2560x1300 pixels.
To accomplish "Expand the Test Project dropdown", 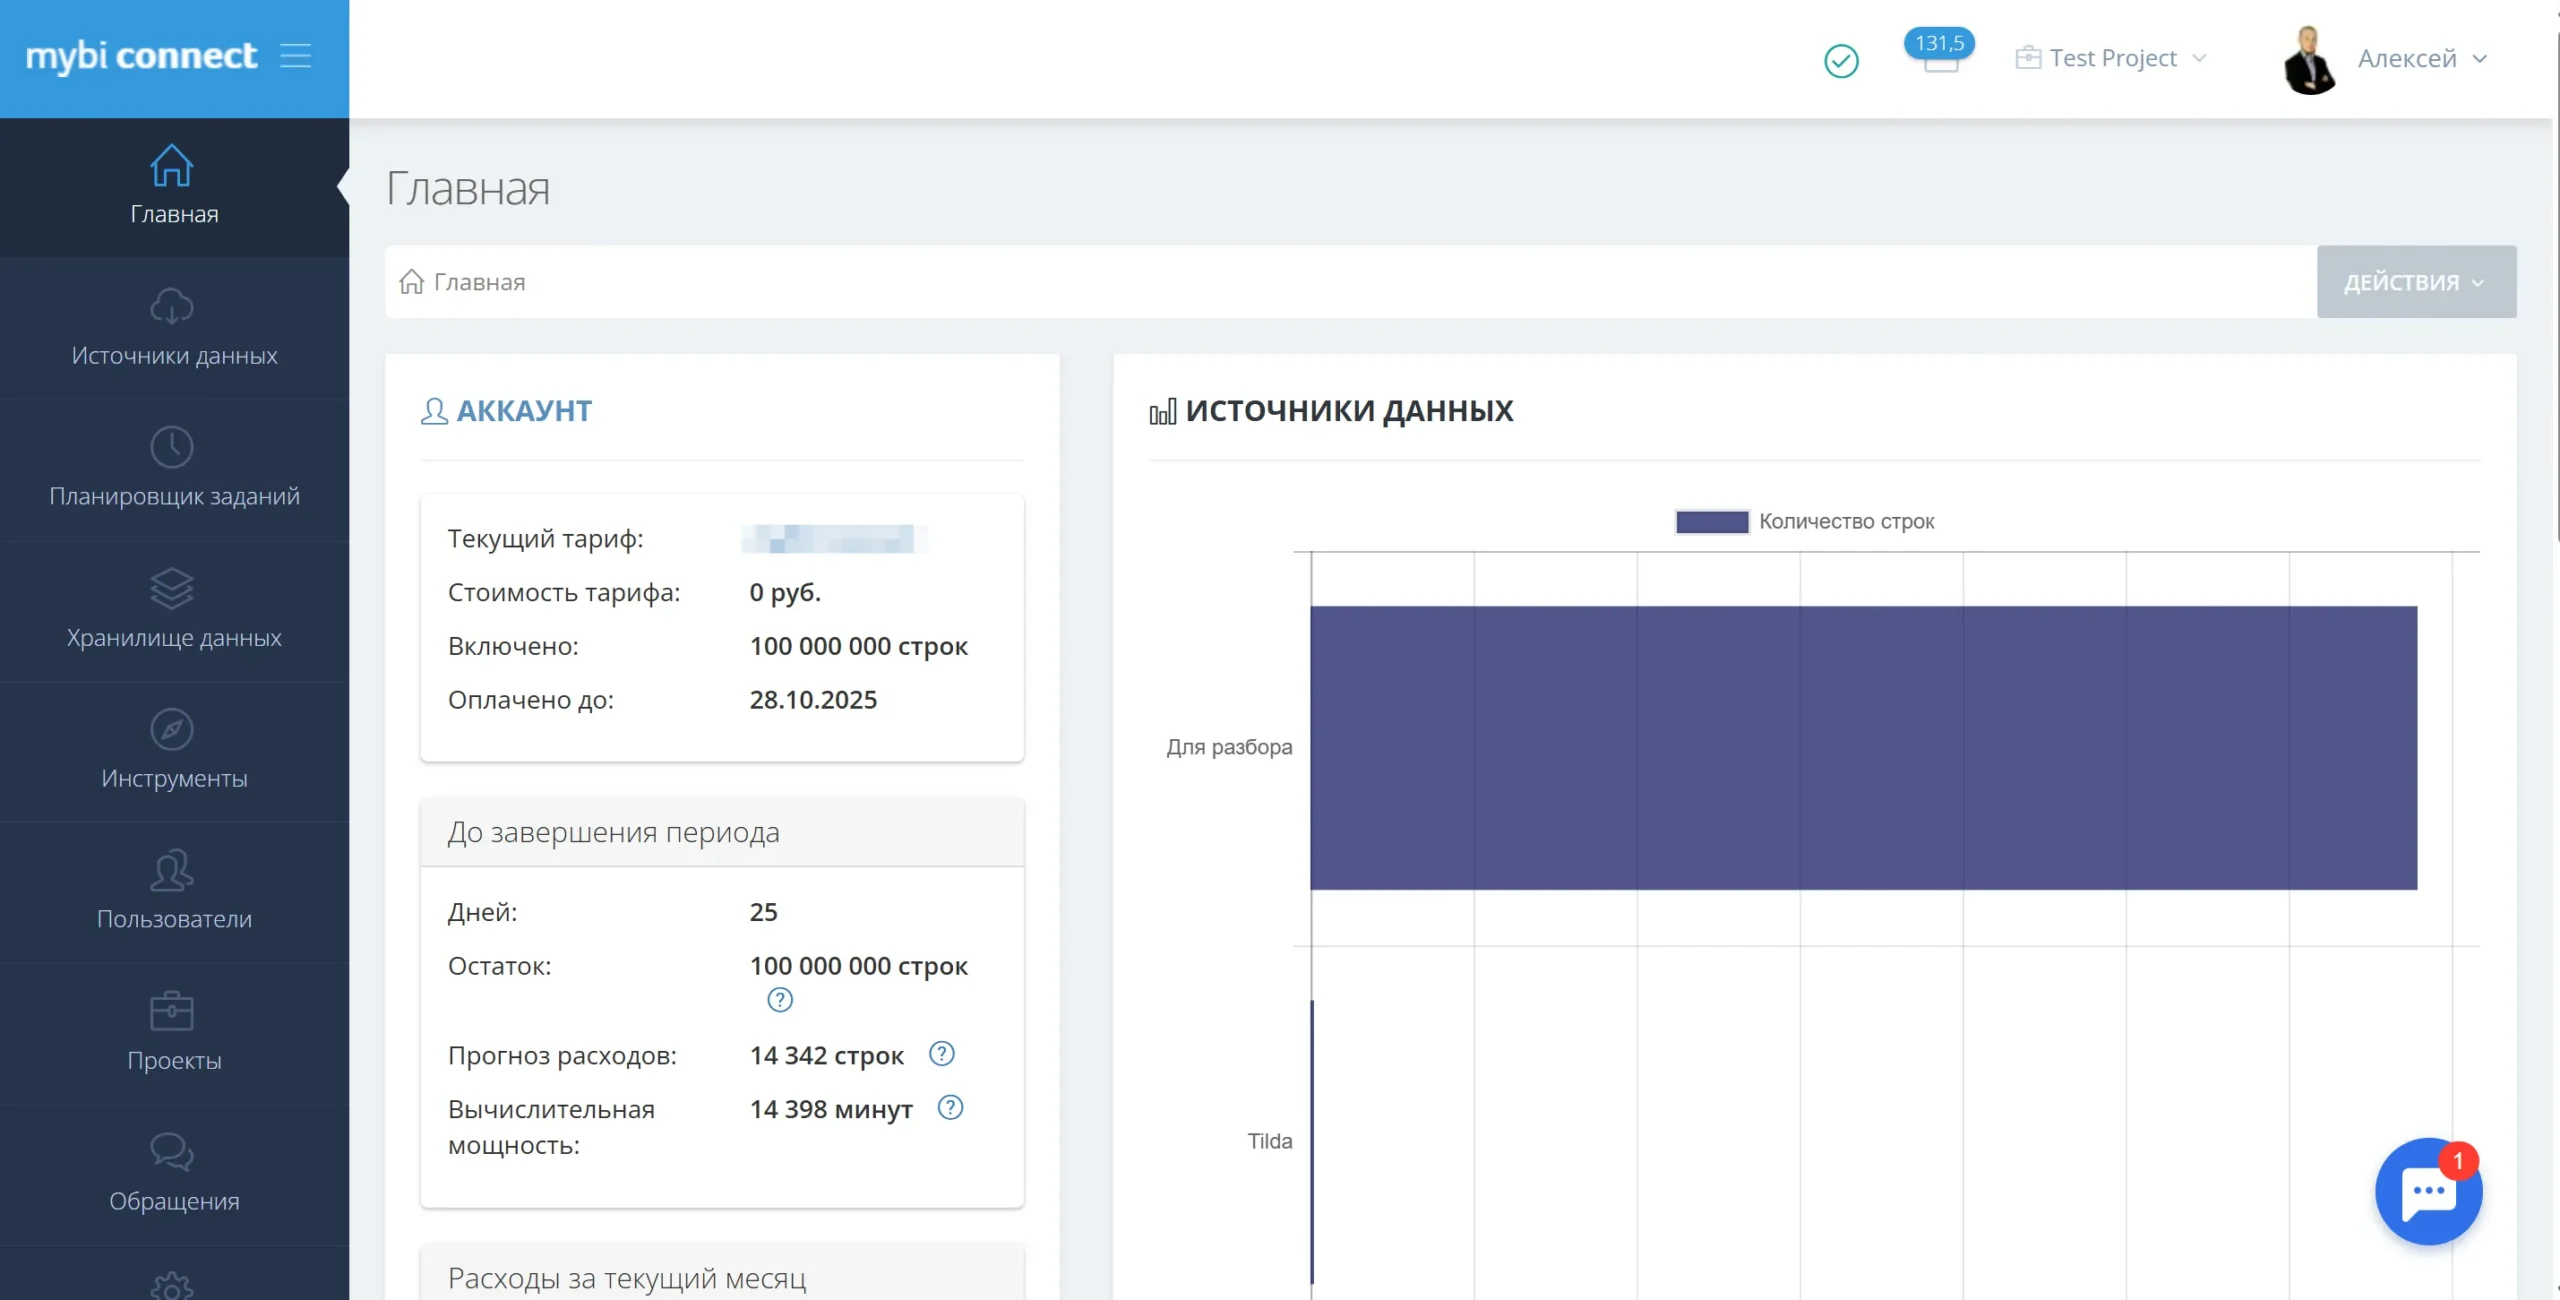I will pos(2111,58).
